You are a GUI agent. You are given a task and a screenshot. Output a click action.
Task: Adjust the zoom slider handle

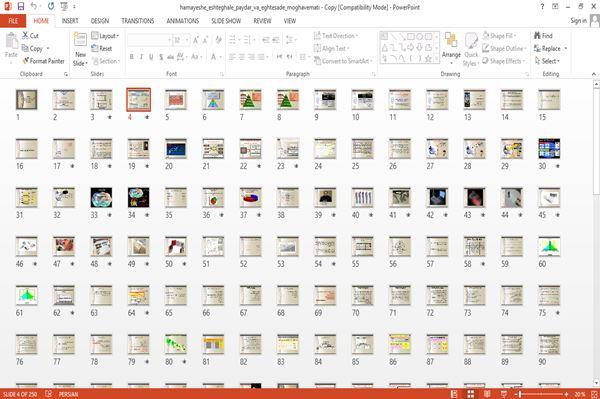coord(520,394)
